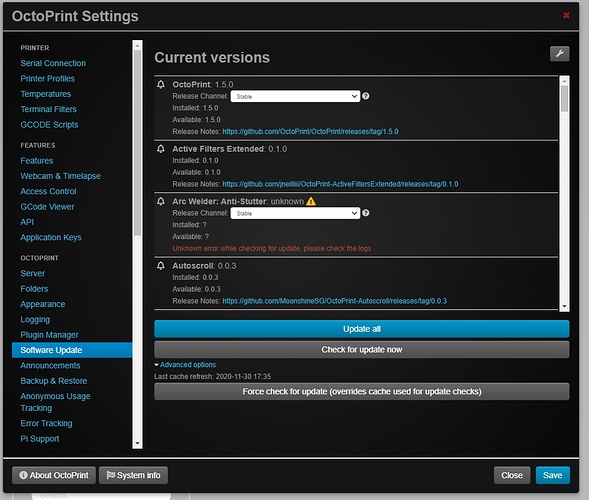Go to Temperatures settings
The image size is (589, 500).
click(45, 94)
